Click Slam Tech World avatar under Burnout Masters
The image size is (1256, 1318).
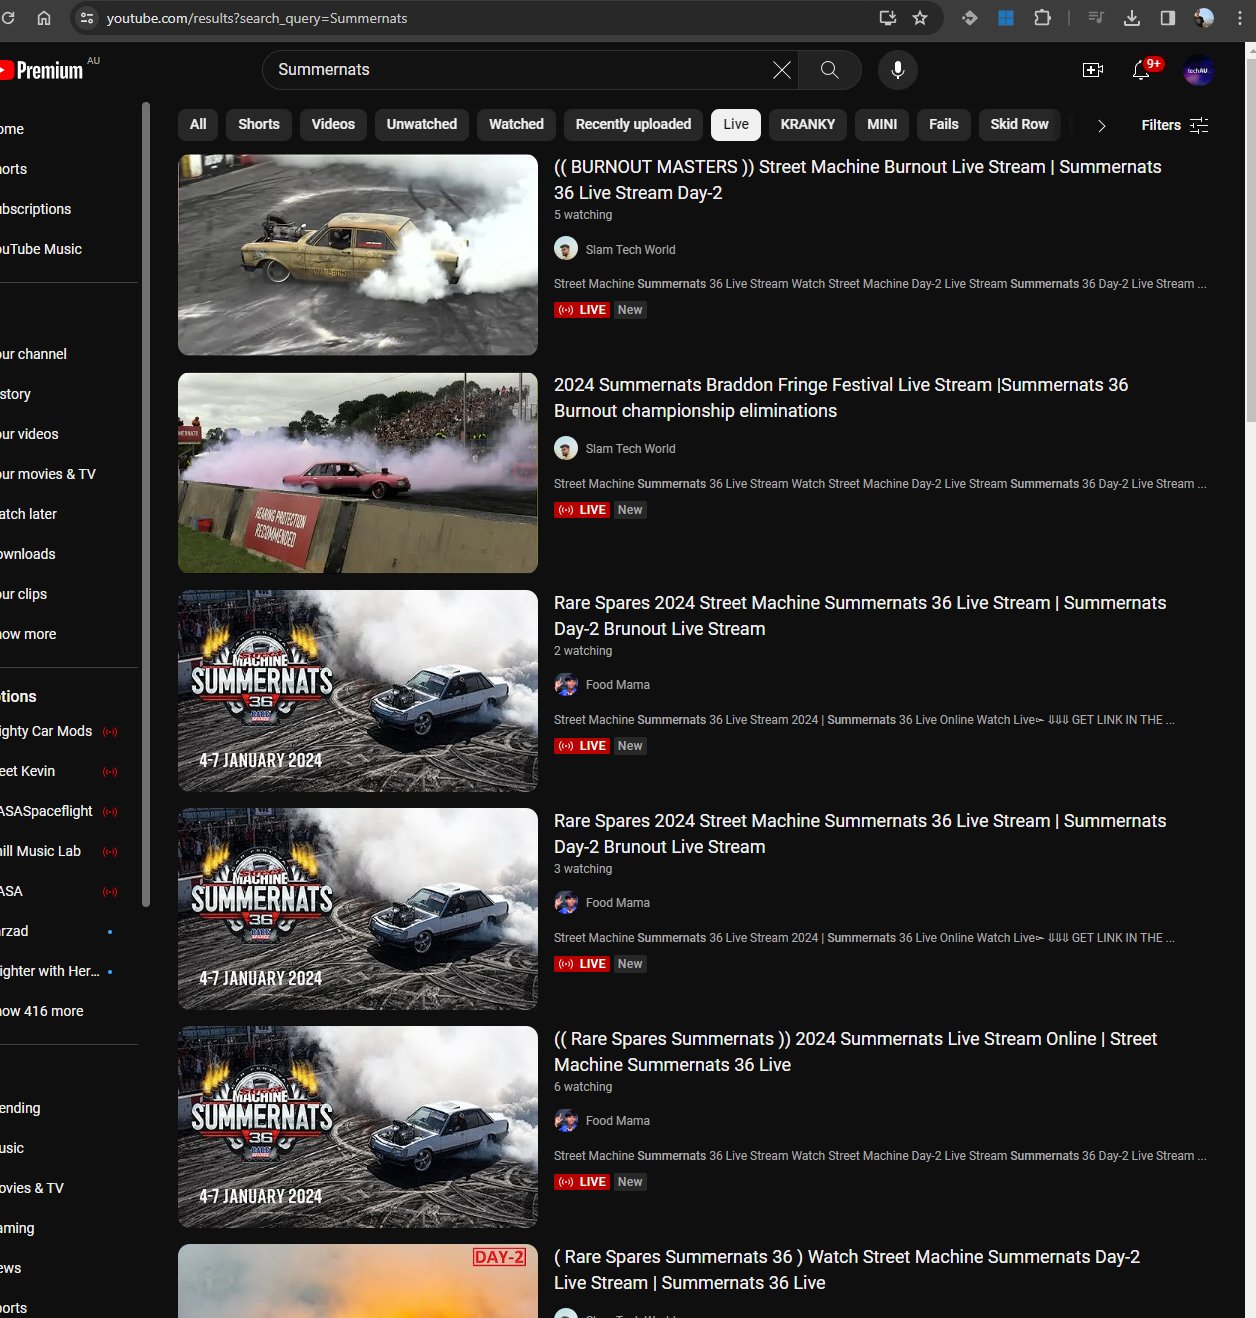(x=566, y=249)
